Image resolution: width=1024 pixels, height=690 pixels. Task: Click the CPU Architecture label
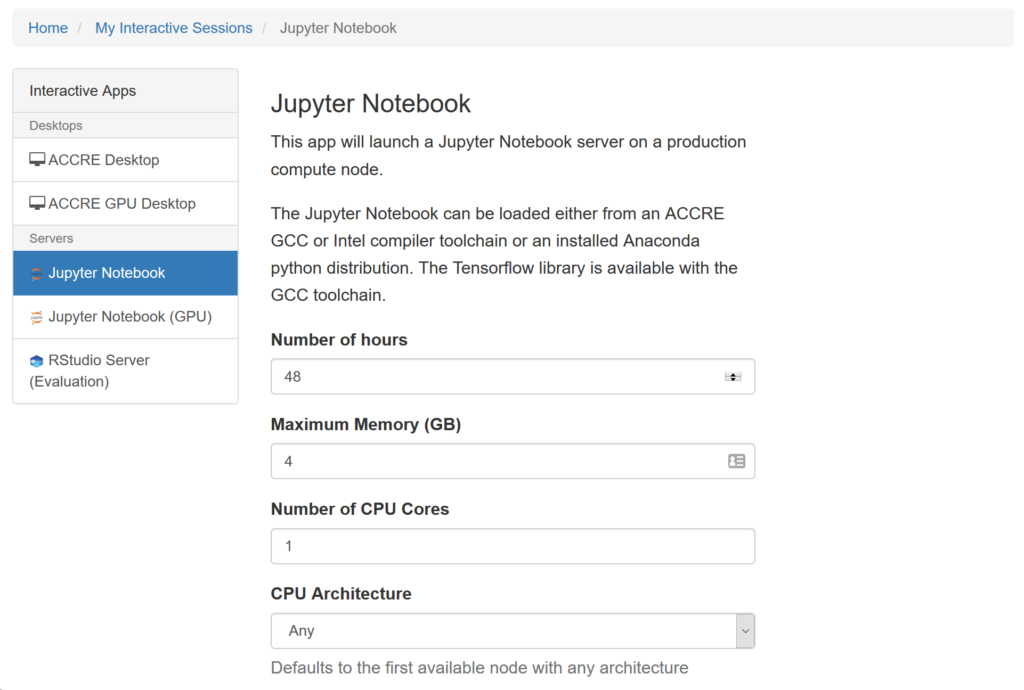[x=341, y=594]
